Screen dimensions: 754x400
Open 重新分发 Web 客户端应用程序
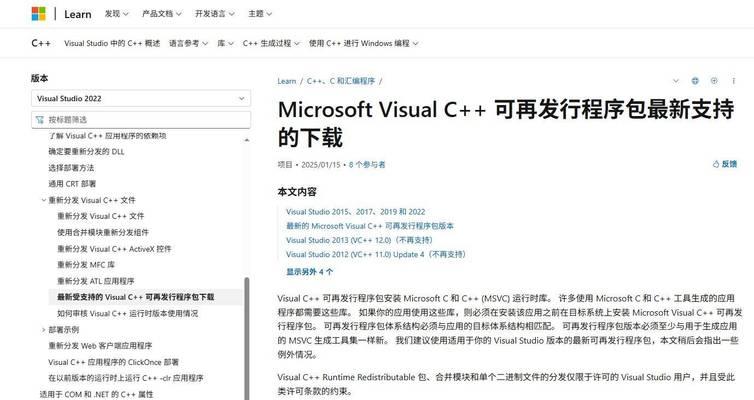[100, 346]
